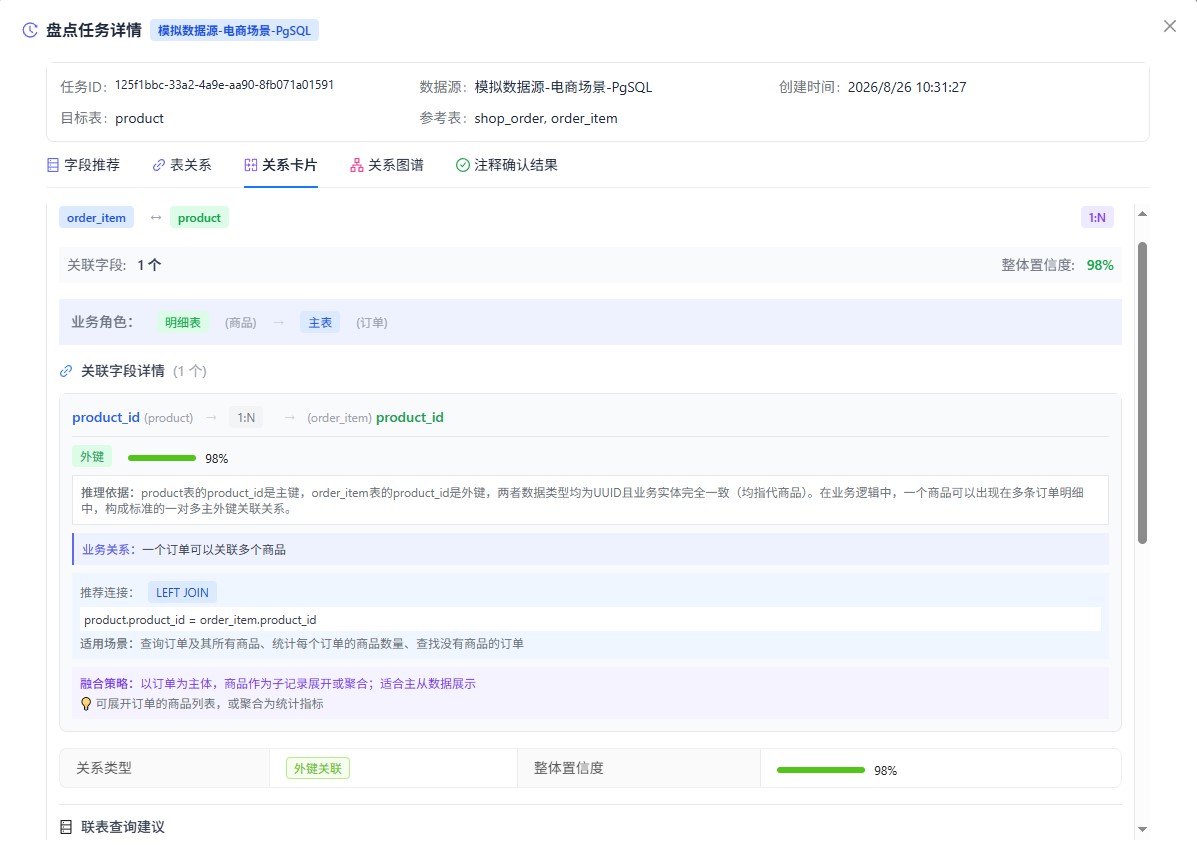Click the 联表查询建议 section icon
This screenshot has height=858, width=1197.
[x=66, y=827]
